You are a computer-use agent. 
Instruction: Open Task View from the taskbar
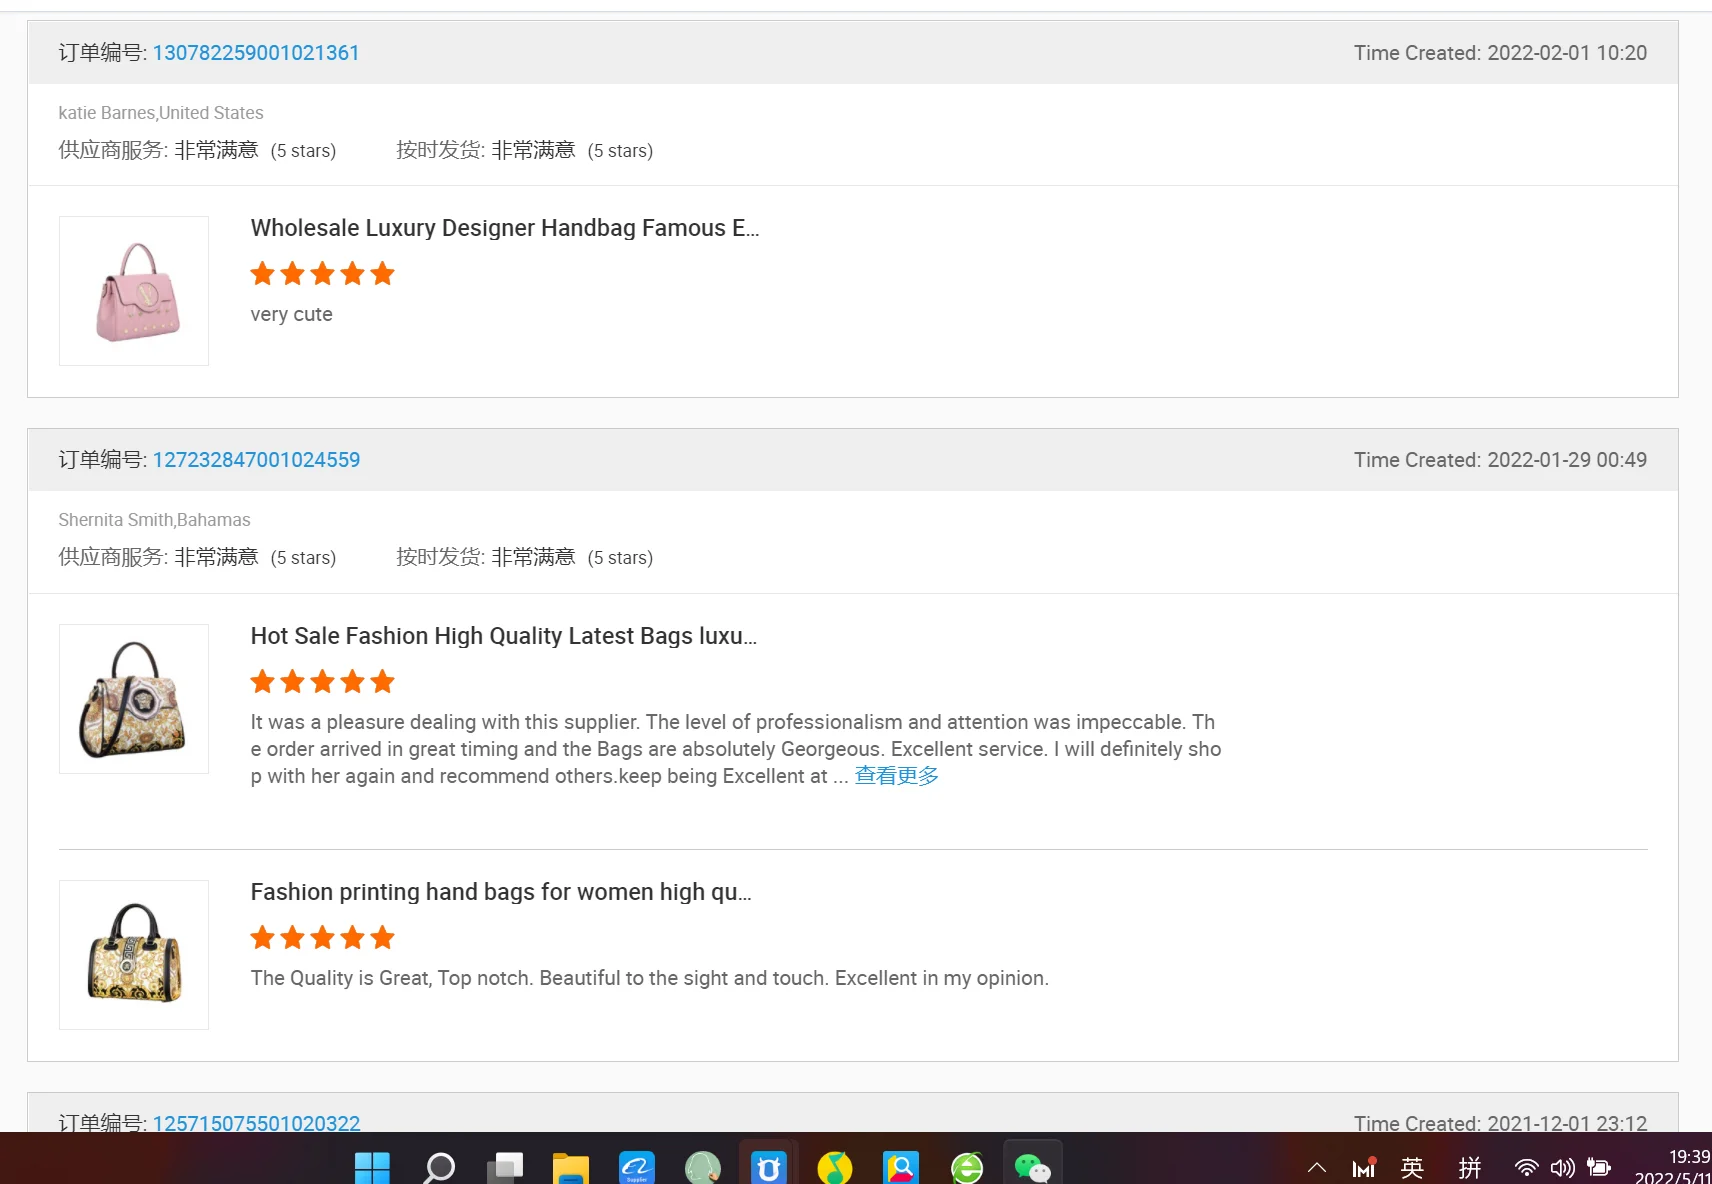pos(505,1166)
